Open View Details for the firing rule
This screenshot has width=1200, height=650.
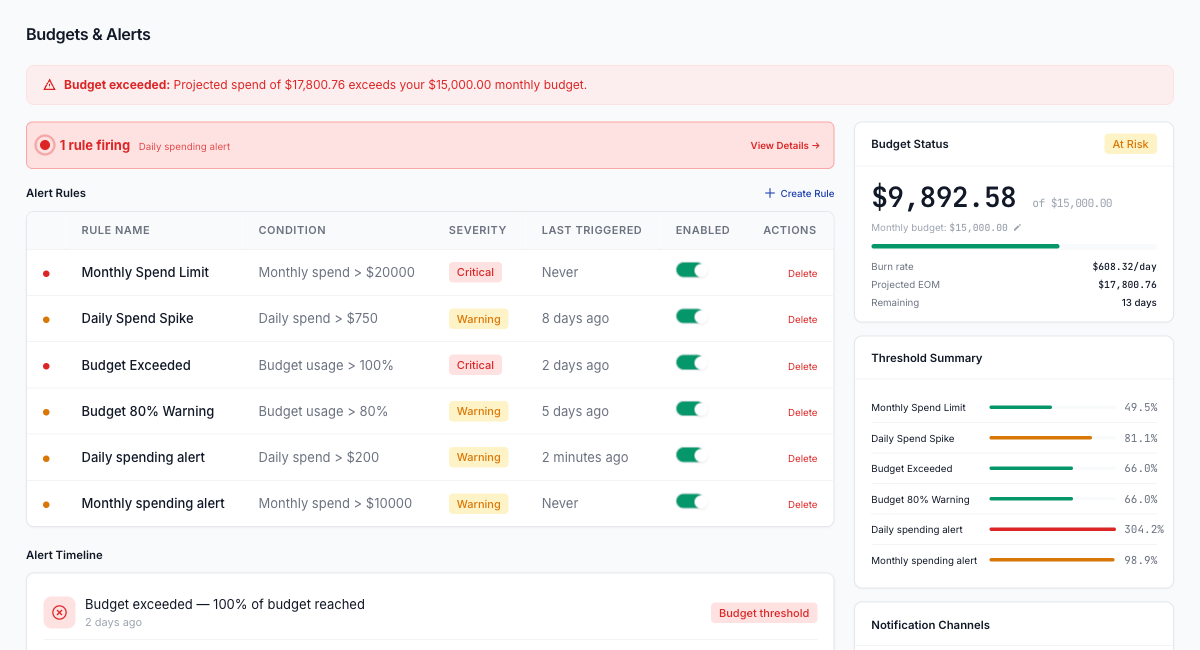[x=784, y=145]
